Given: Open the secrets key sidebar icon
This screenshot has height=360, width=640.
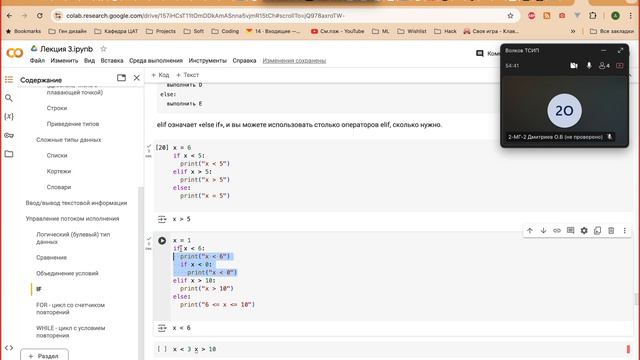Looking at the screenshot, I should coord(9,135).
